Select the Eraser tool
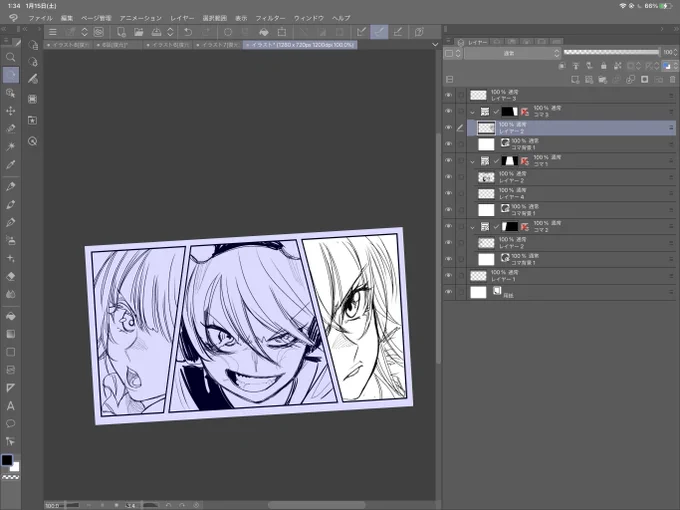The image size is (680, 510). click(x=10, y=276)
